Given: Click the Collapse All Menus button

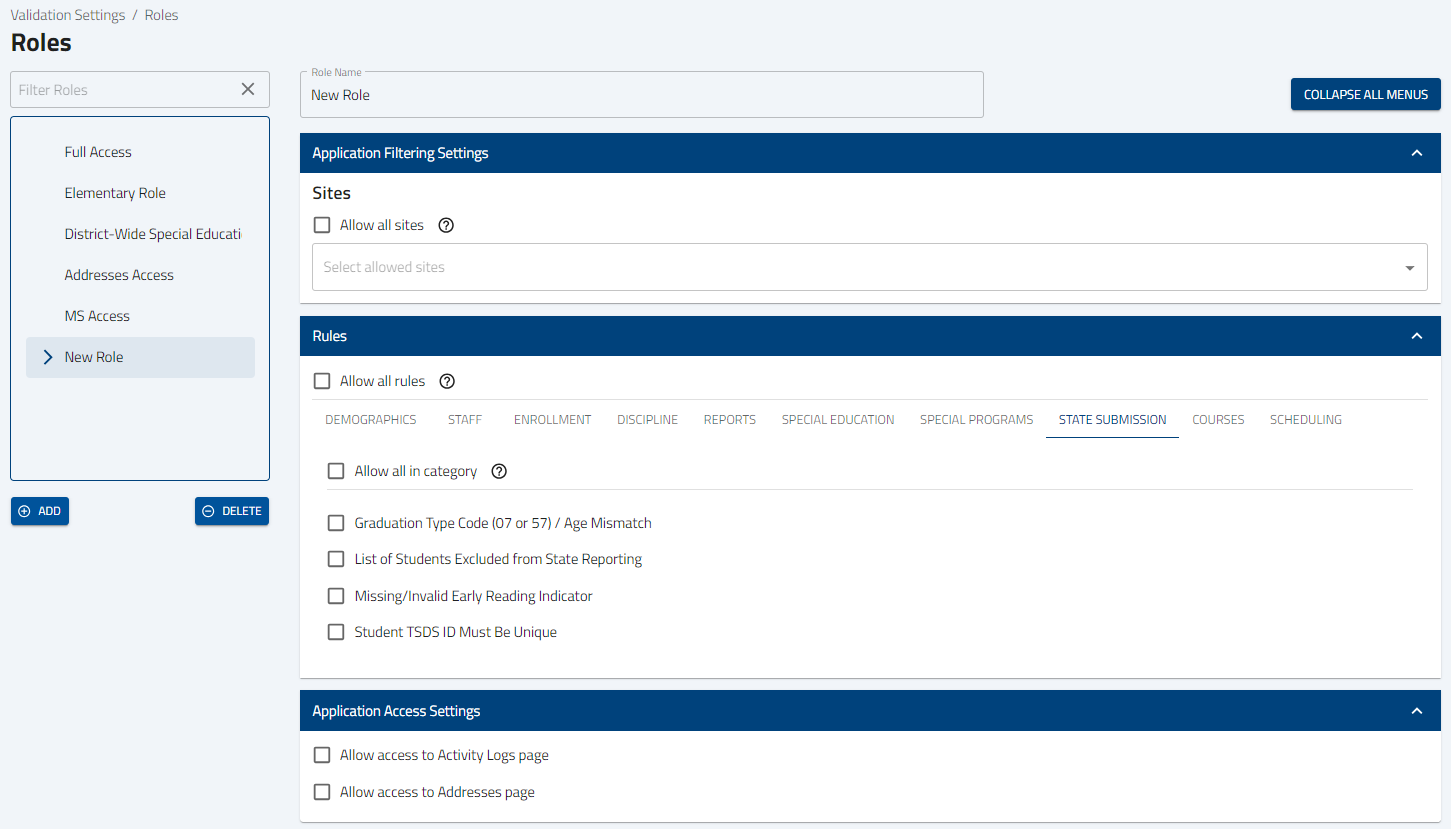Looking at the screenshot, I should [1366, 94].
